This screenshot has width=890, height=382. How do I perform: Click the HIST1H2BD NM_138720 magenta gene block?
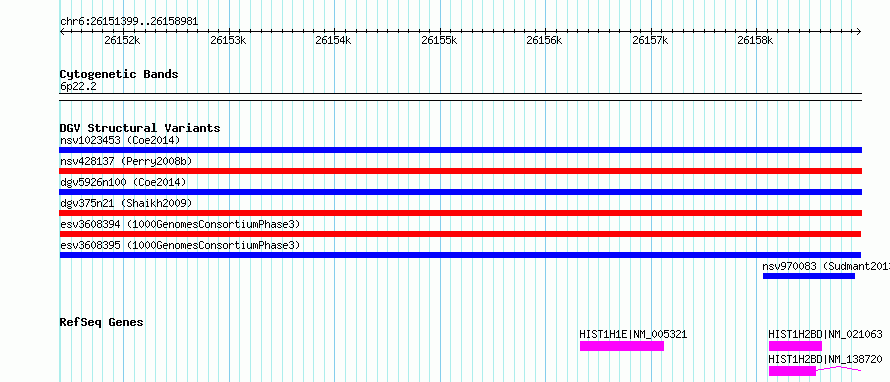click(x=792, y=371)
